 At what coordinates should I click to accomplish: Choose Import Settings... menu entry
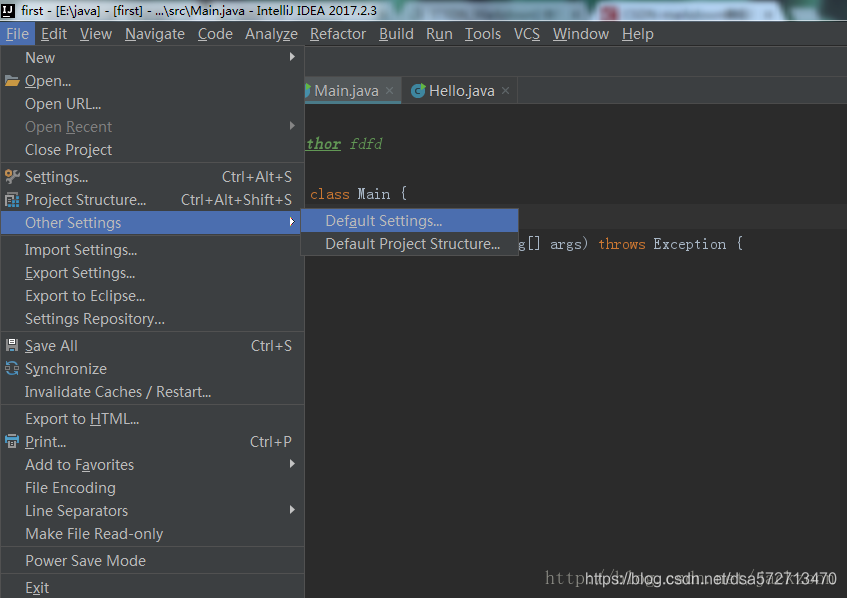[152, 250]
